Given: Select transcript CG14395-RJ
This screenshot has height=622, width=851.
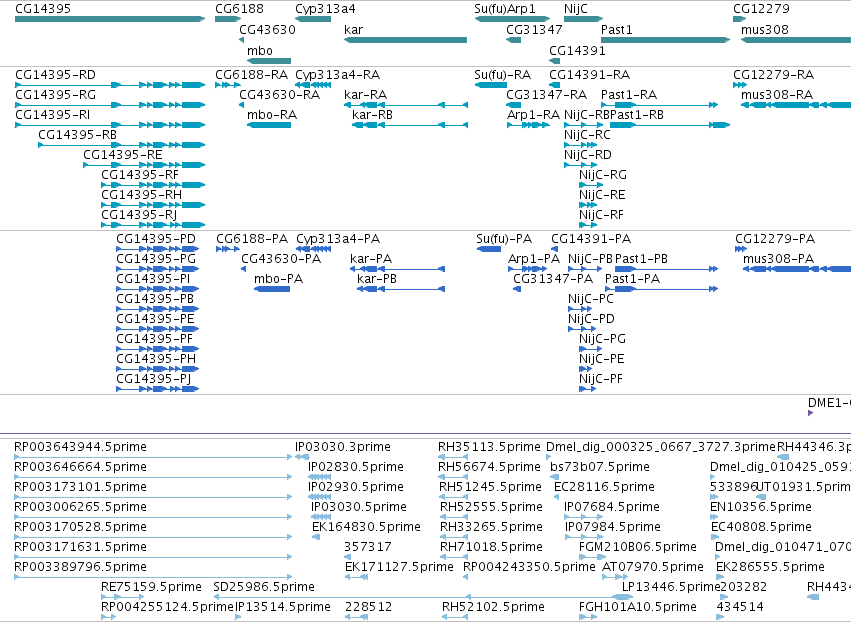Looking at the screenshot, I should tap(153, 225).
